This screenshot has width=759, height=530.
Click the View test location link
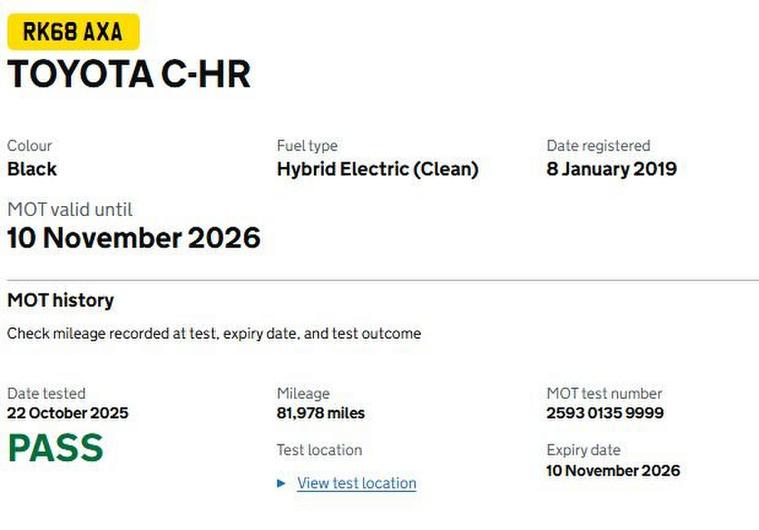click(356, 483)
